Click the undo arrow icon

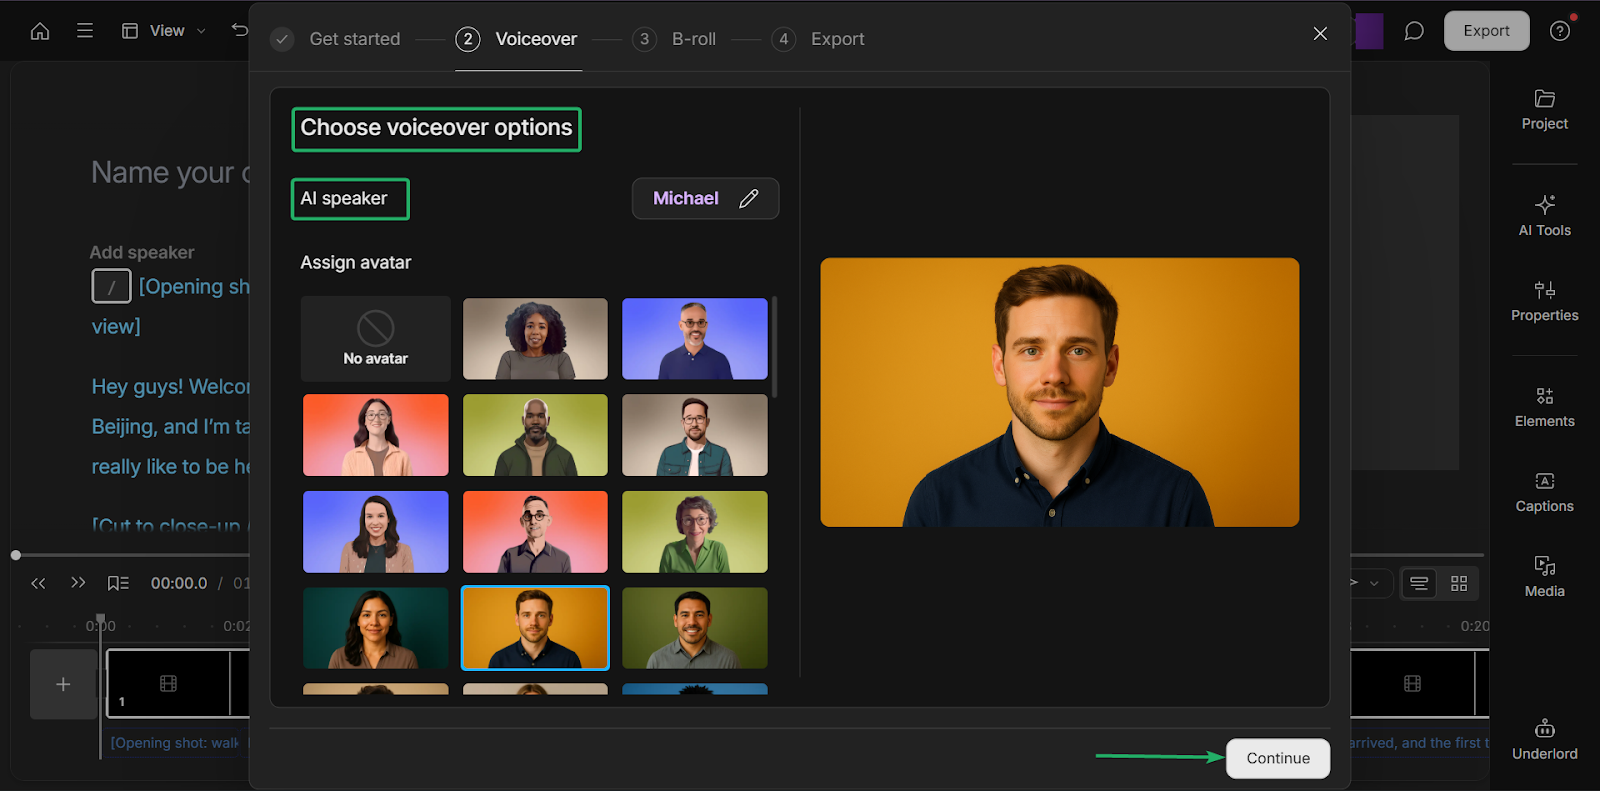coord(239,30)
